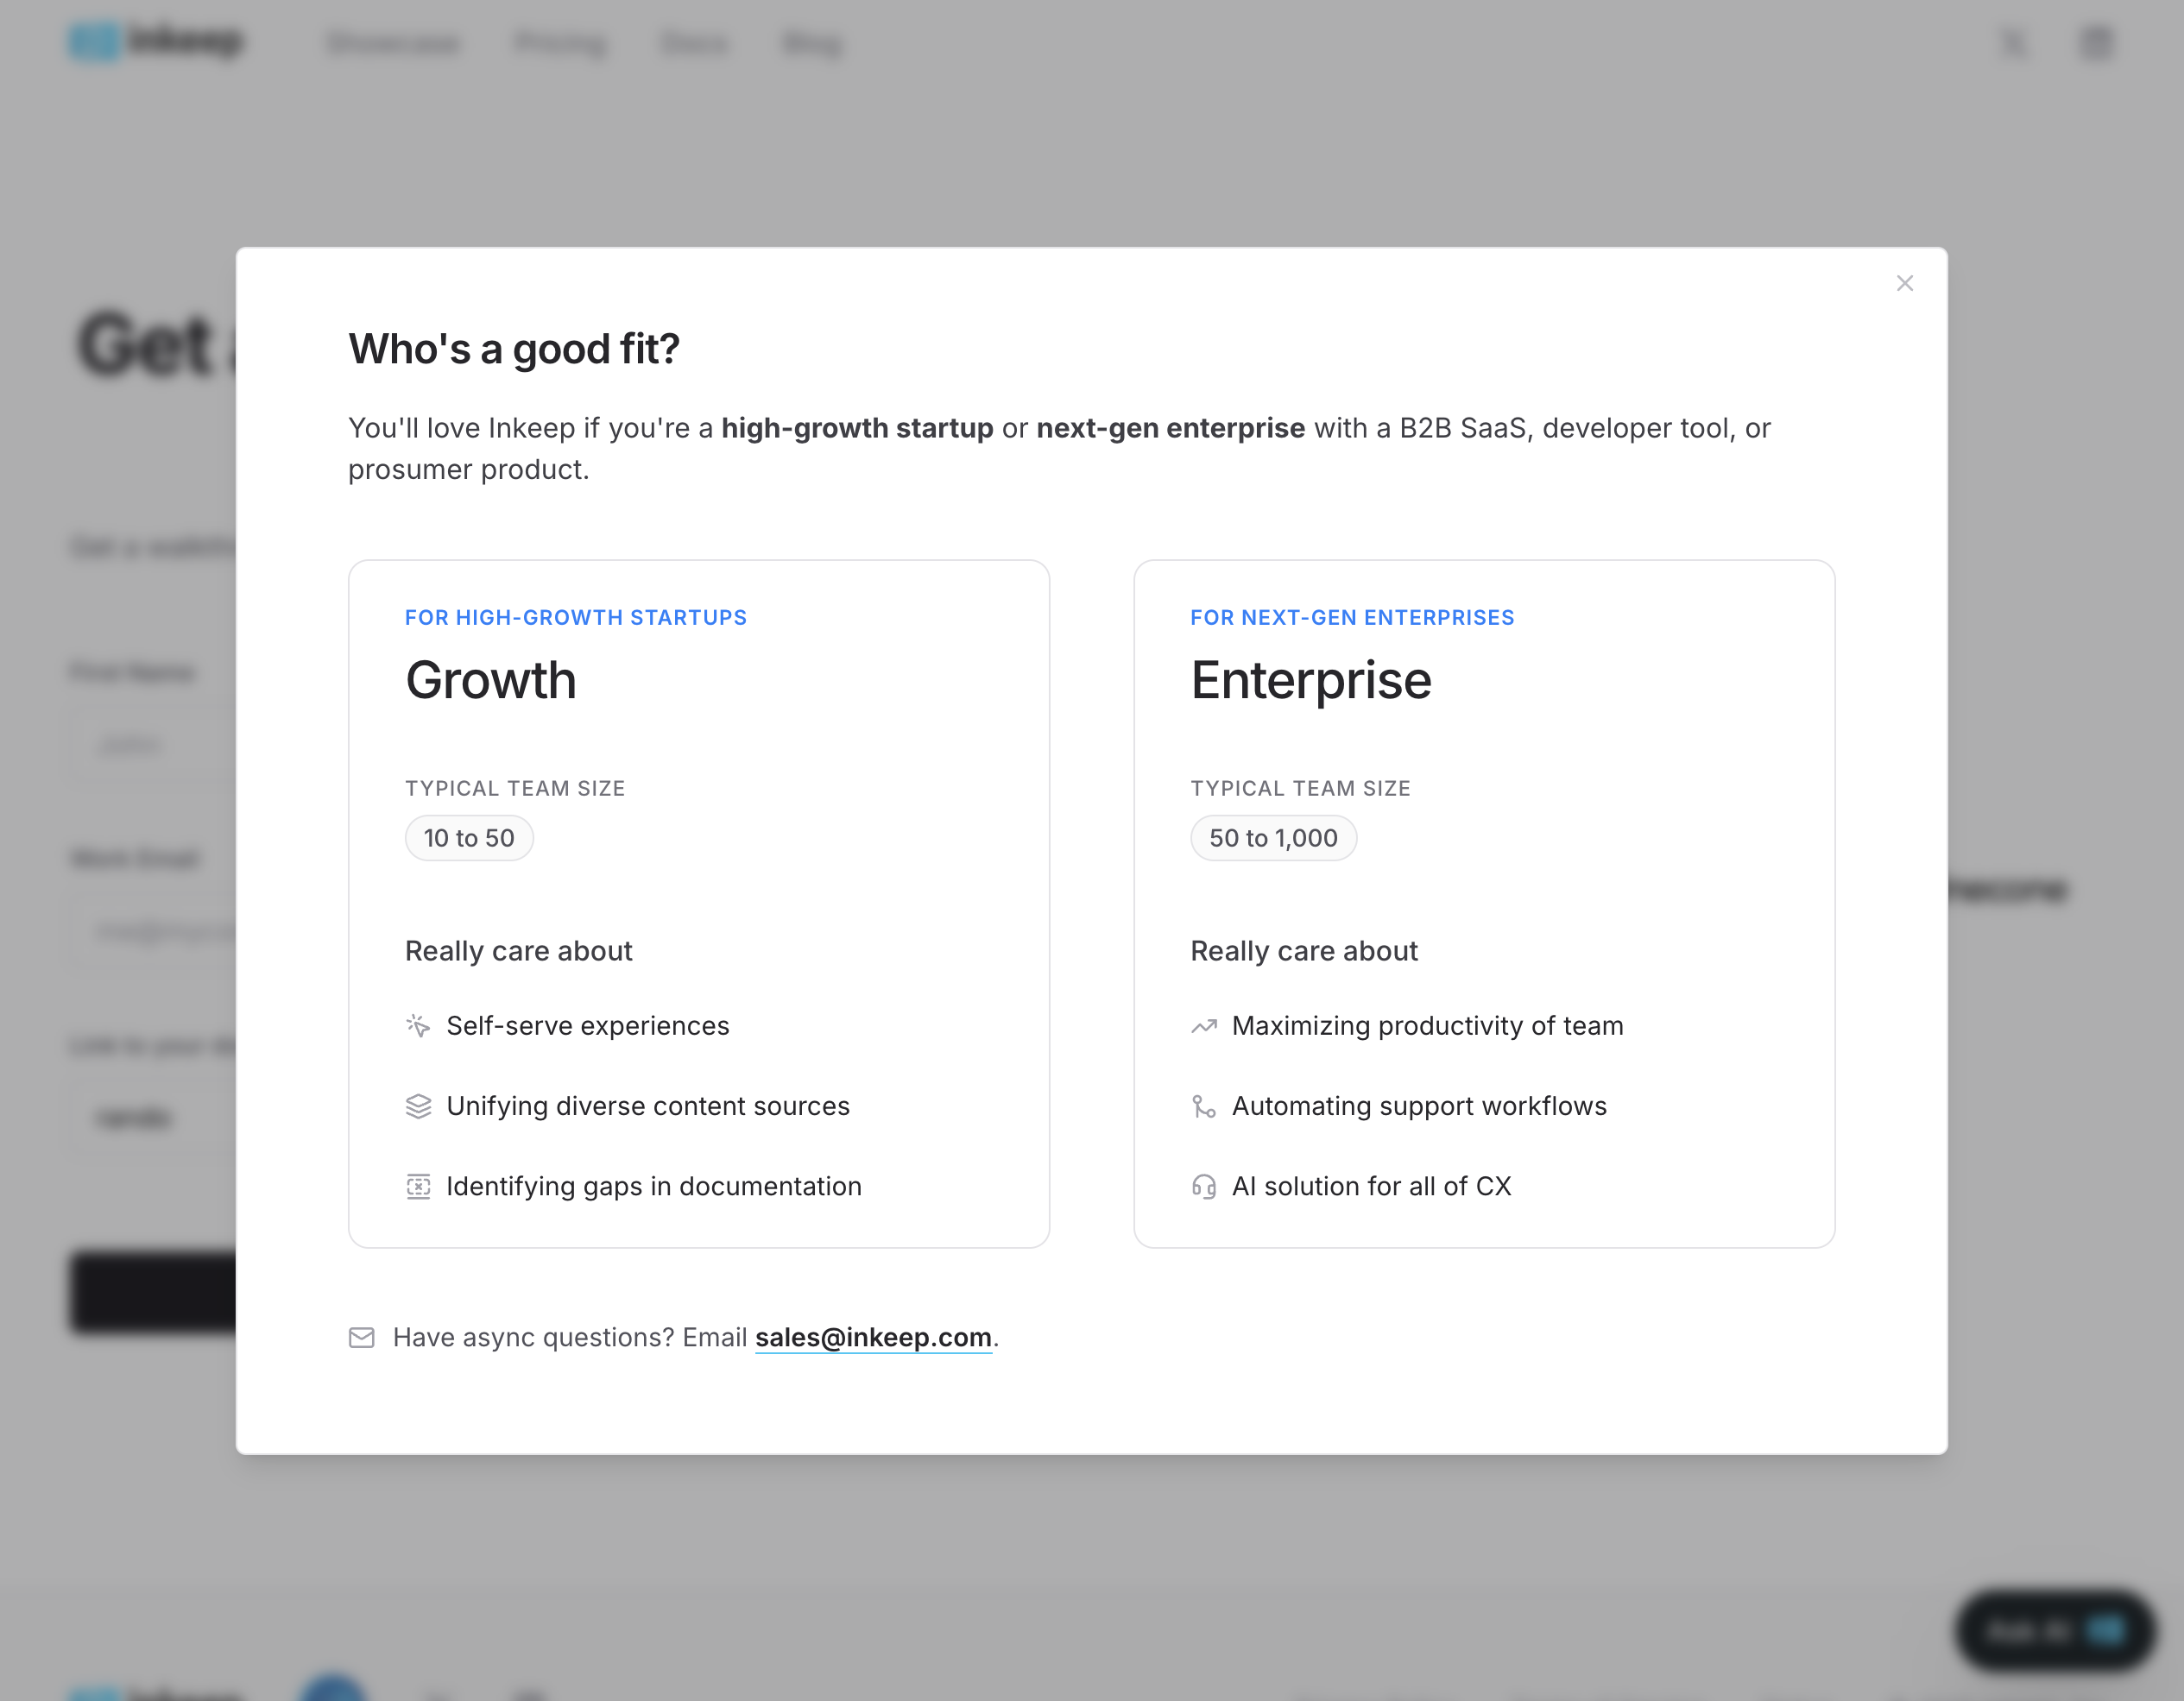The image size is (2184, 1701).
Task: Click the Enterprise plan heading
Action: pyautogui.click(x=1311, y=680)
